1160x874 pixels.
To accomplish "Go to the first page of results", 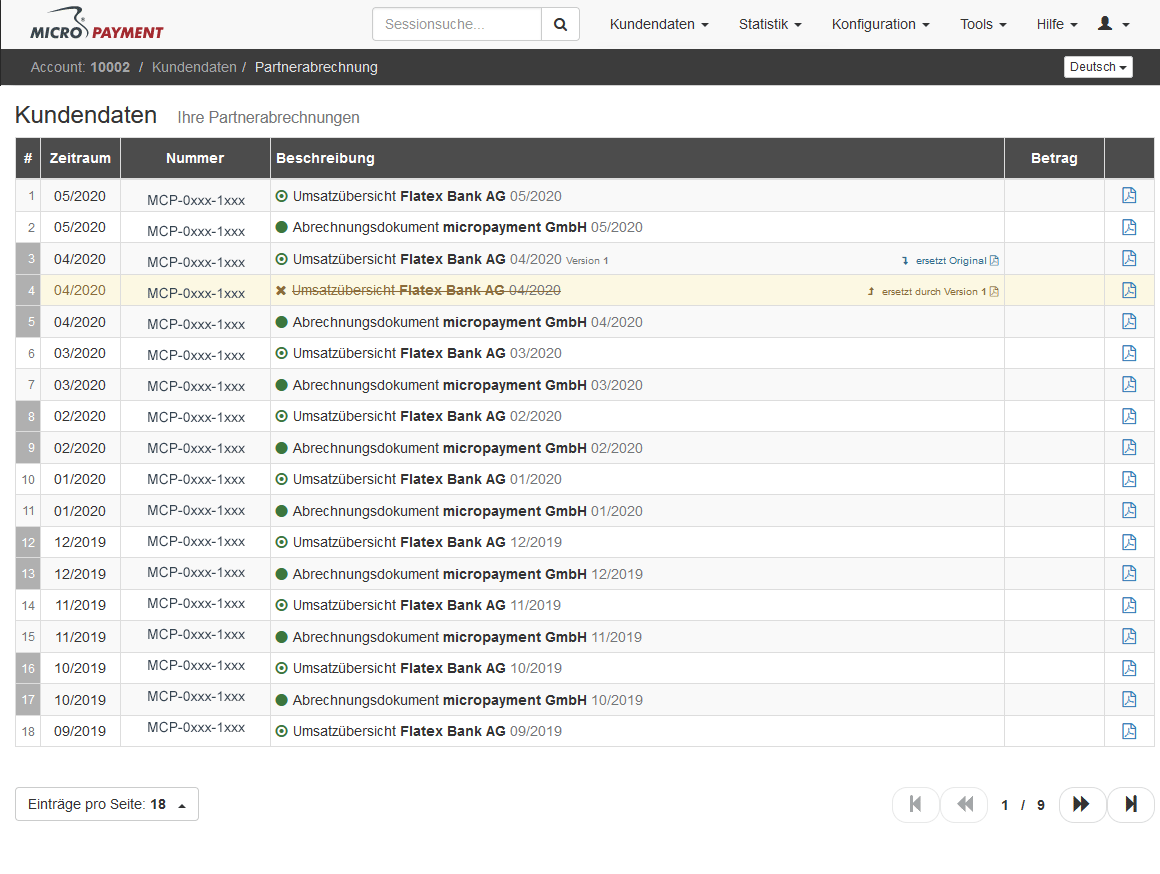I will (x=916, y=804).
